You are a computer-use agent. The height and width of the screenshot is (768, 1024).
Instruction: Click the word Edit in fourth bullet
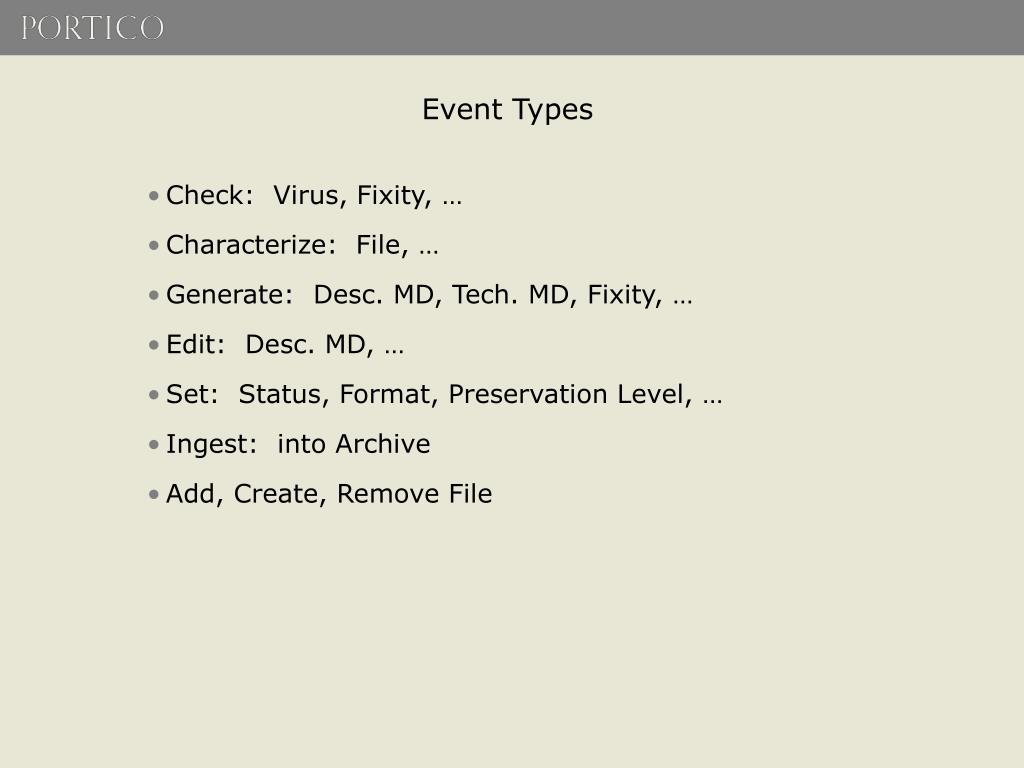191,344
